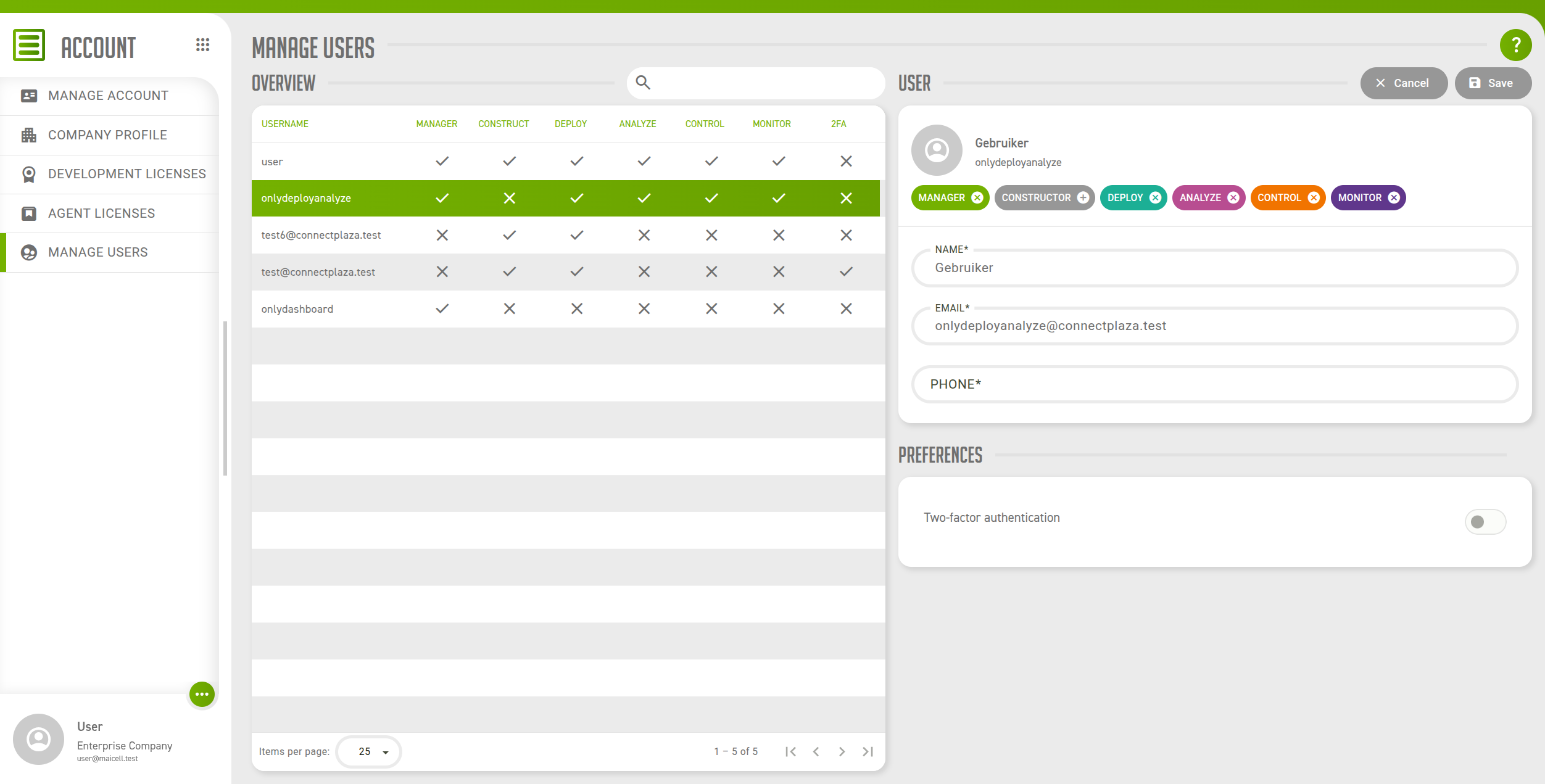Open Agent Licenses menu item
1545x784 pixels.
point(109,213)
